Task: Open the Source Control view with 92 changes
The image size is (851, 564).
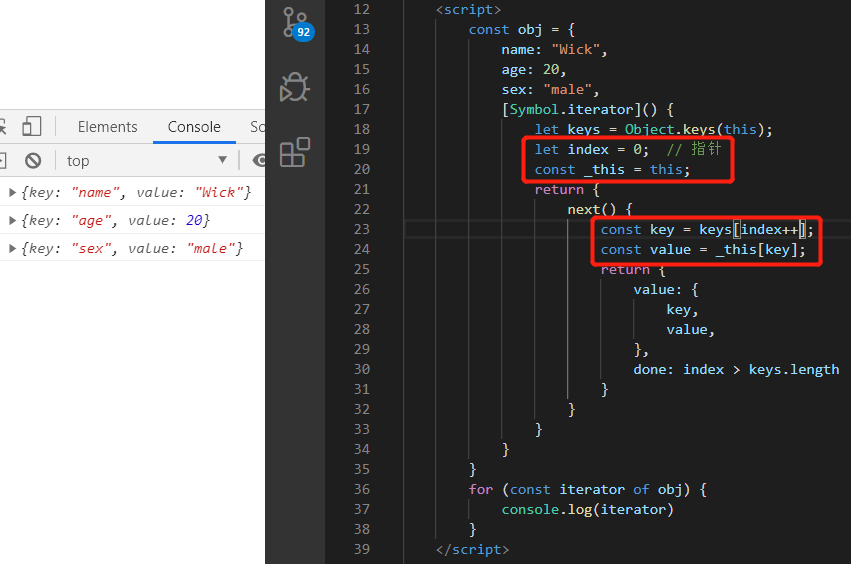Action: [297, 24]
